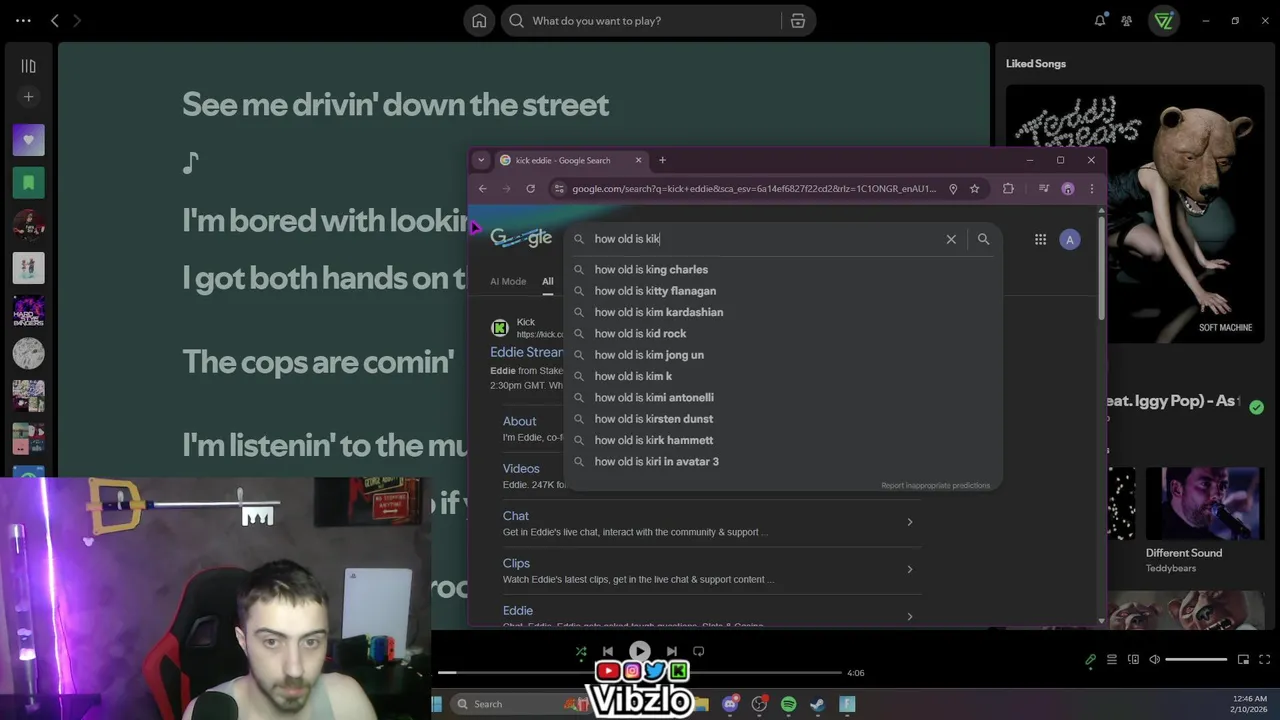The image size is (1280, 720).
Task: Open the Google apps grid
Action: tap(1040, 239)
